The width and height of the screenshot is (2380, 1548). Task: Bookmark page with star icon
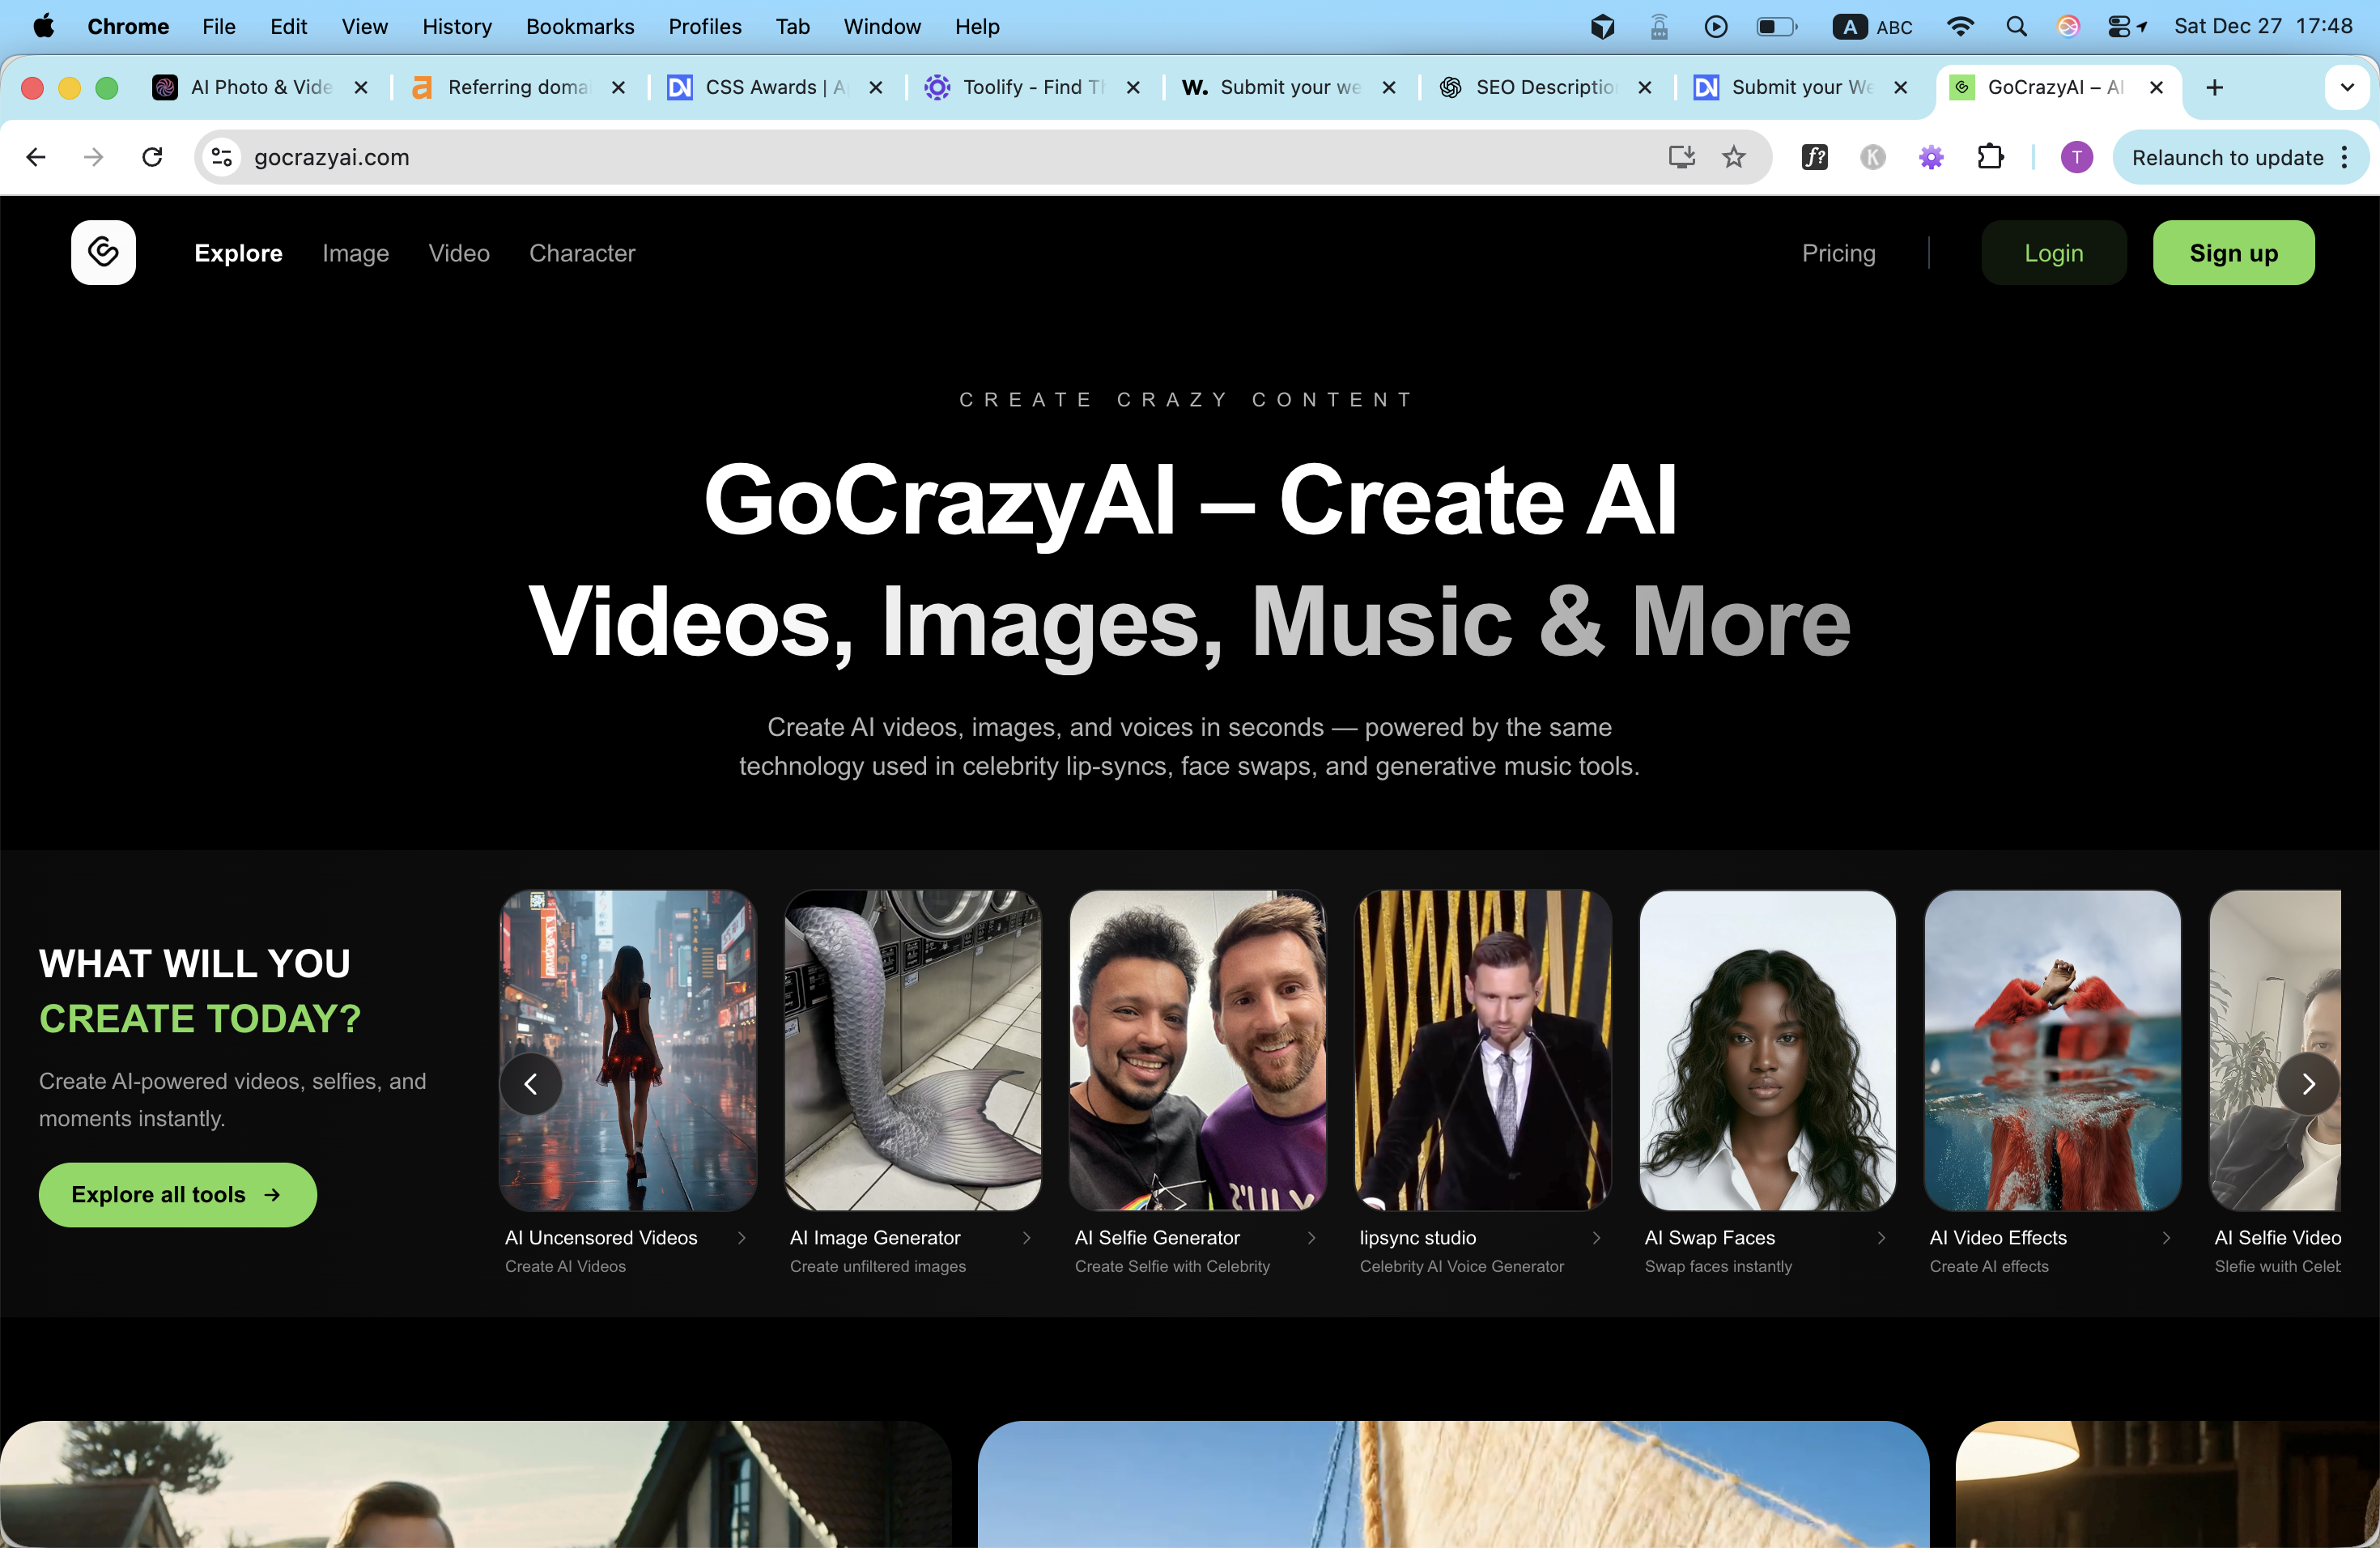(1734, 157)
